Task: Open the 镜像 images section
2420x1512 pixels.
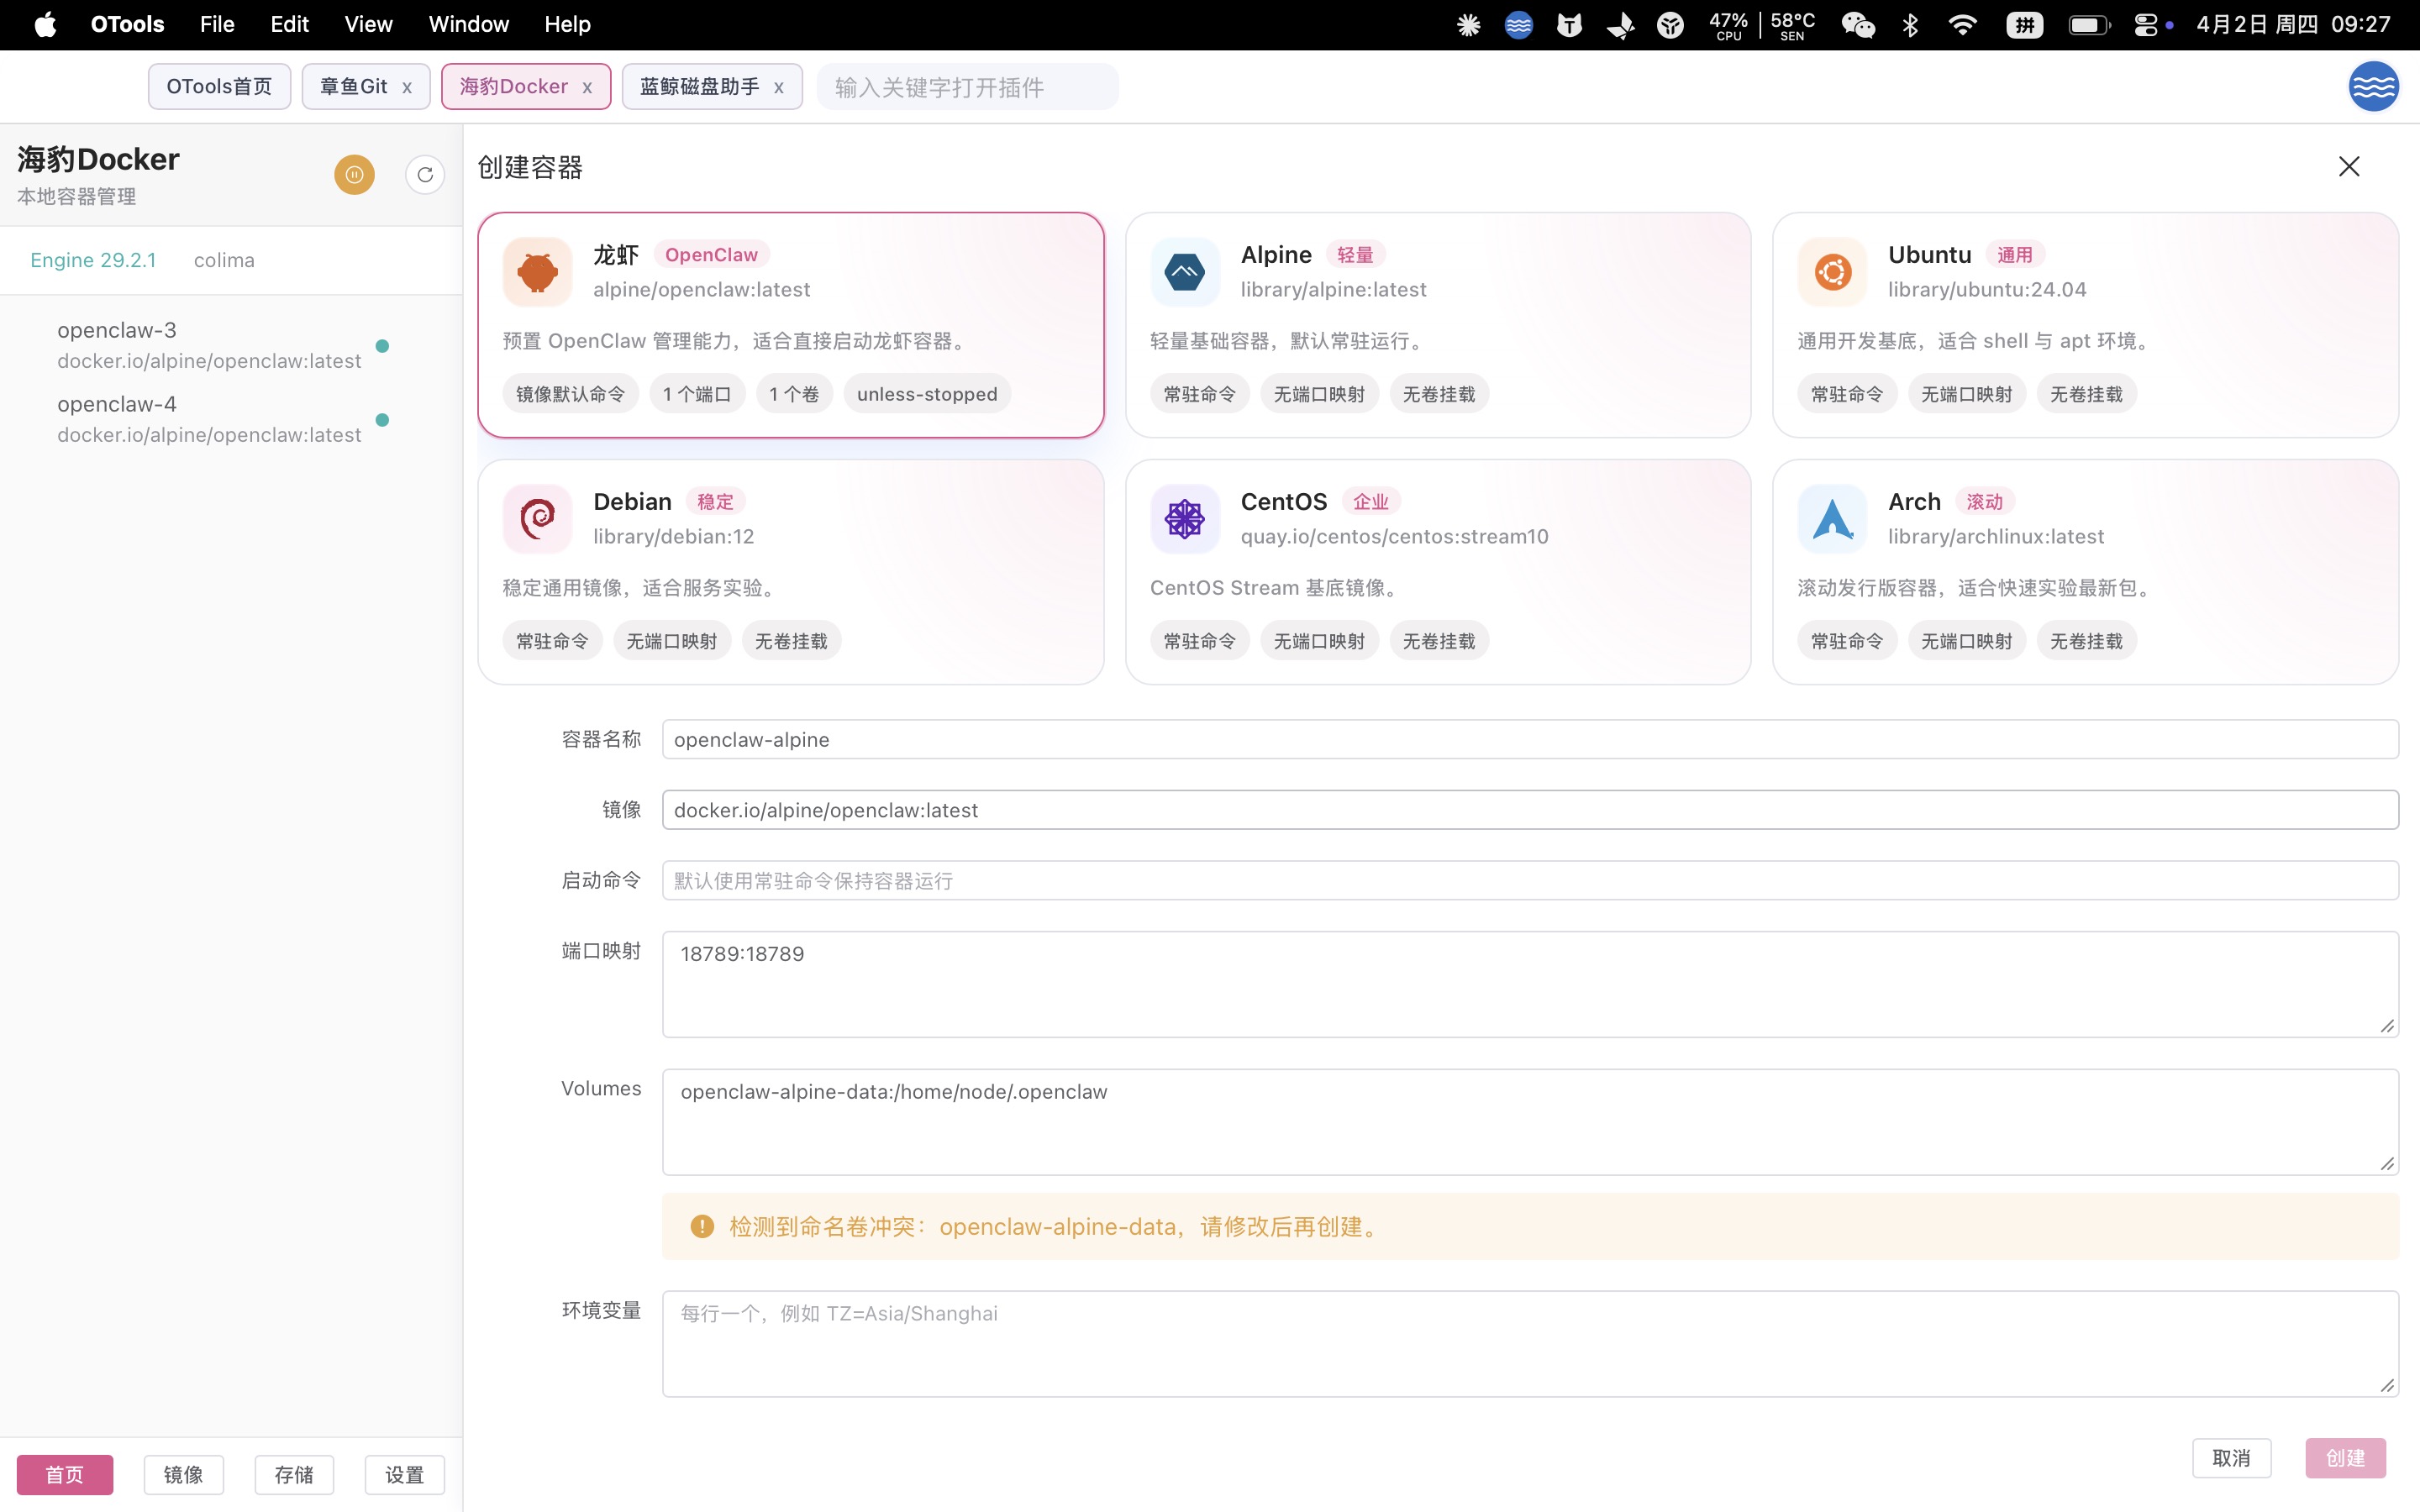Action: click(x=183, y=1474)
